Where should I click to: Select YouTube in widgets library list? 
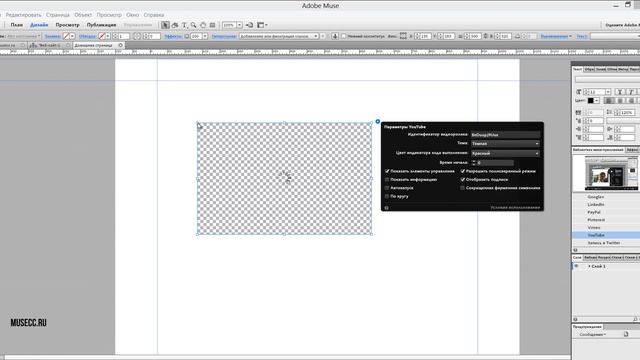pyautogui.click(x=606, y=235)
